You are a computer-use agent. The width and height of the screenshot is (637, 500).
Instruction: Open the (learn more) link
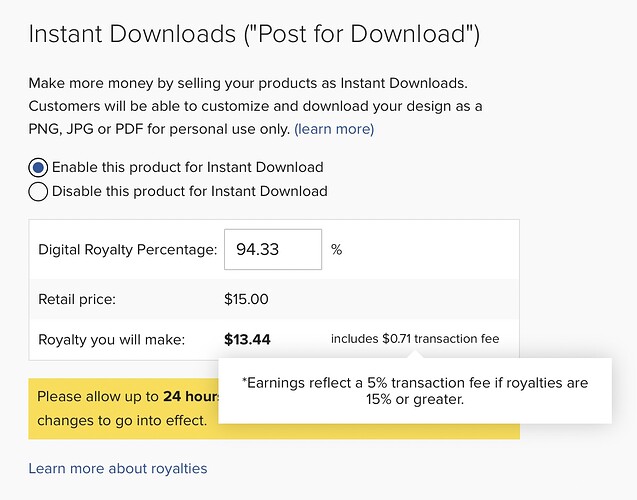click(x=334, y=129)
